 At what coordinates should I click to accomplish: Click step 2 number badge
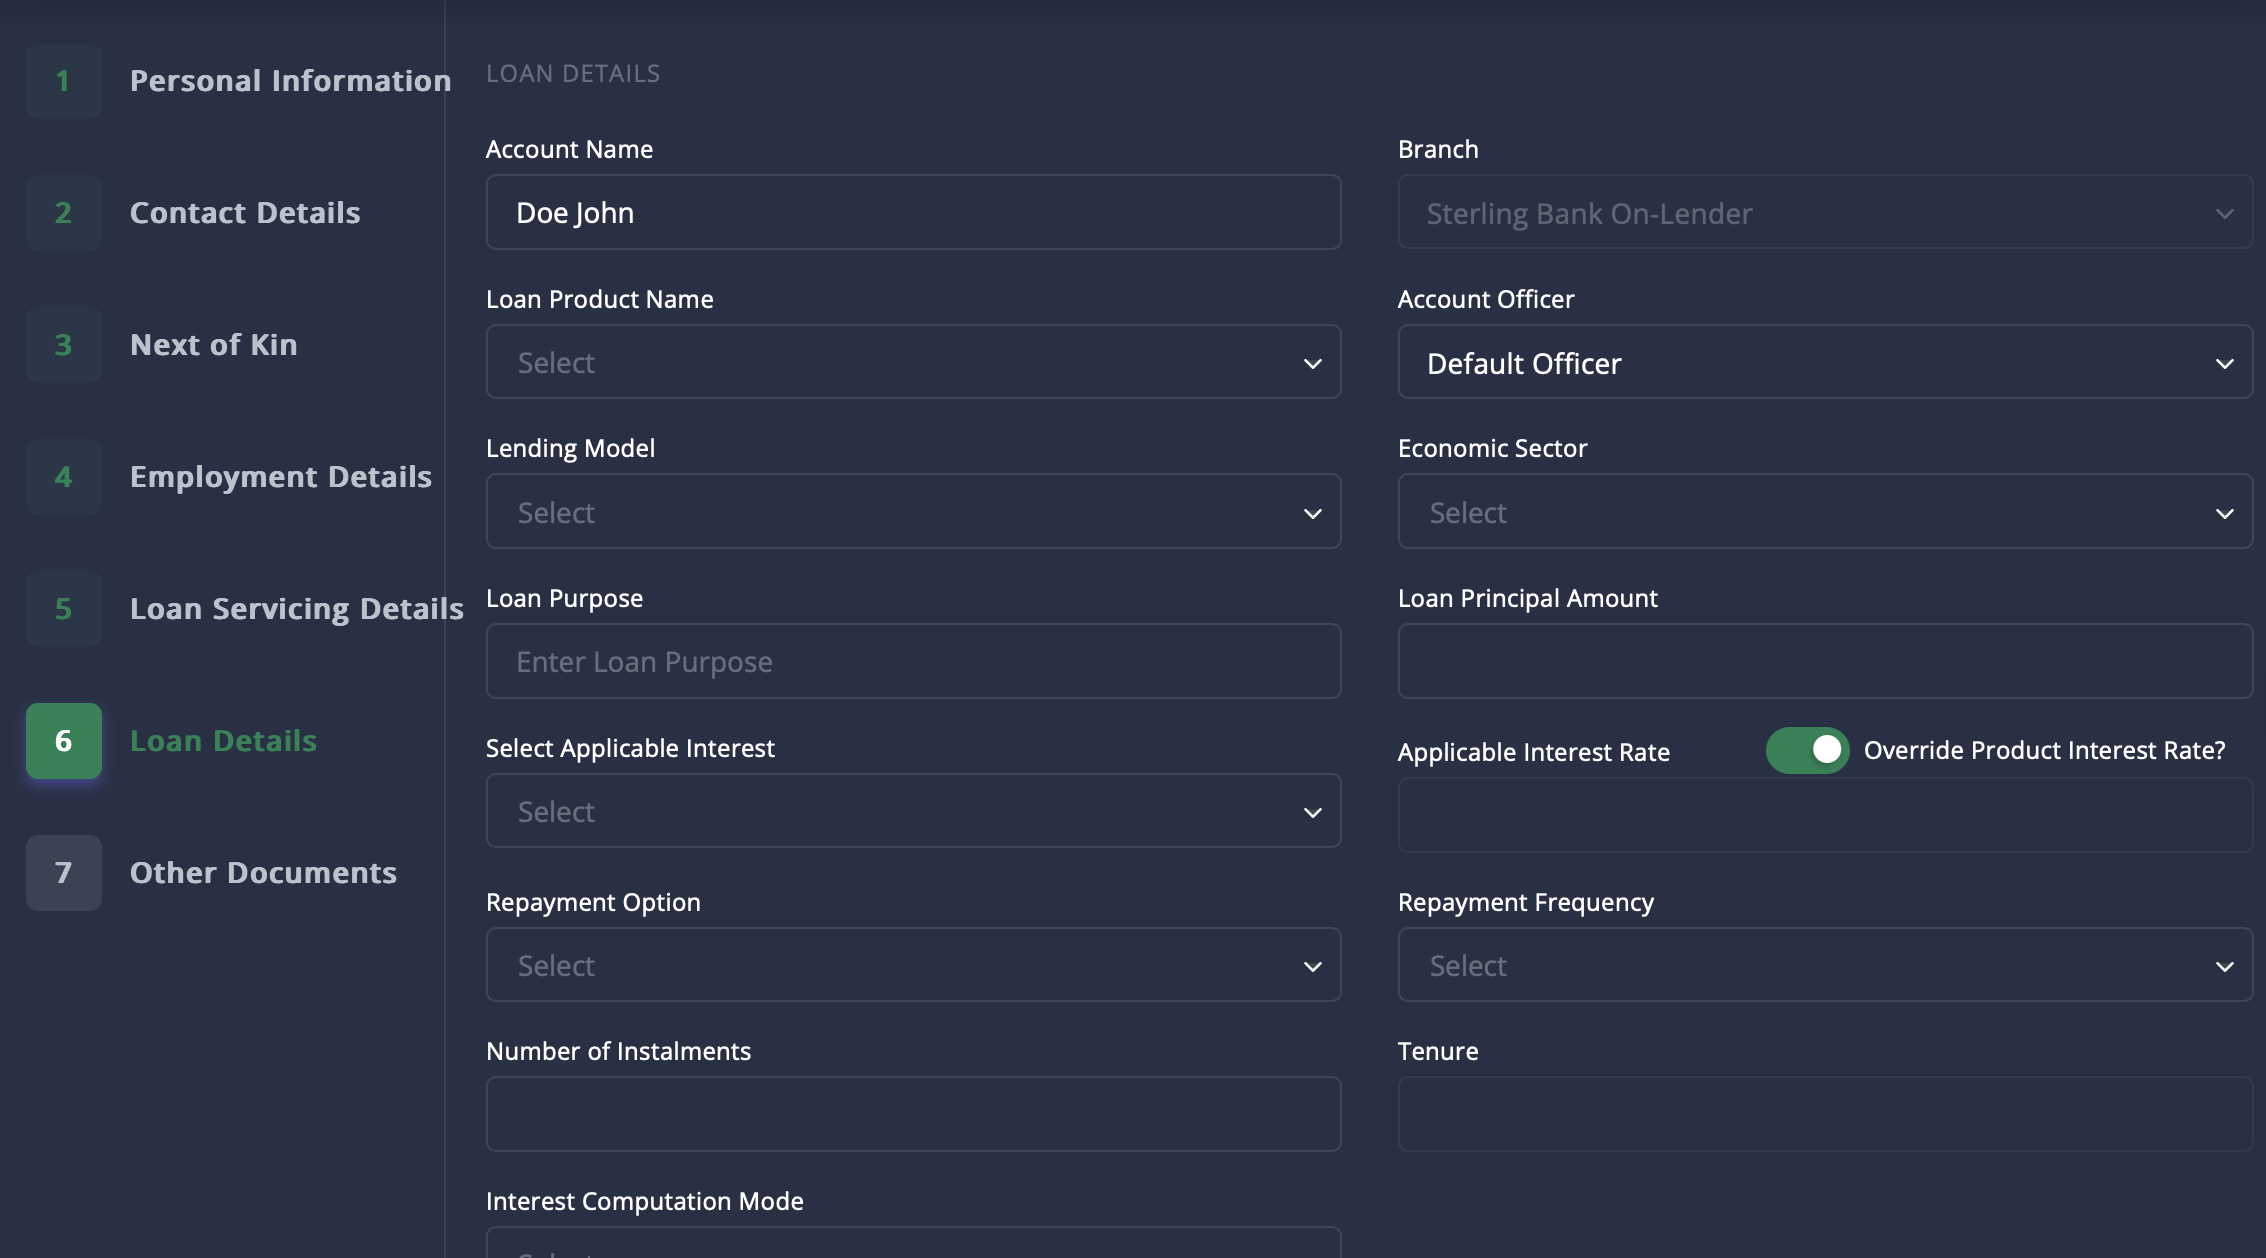click(63, 213)
